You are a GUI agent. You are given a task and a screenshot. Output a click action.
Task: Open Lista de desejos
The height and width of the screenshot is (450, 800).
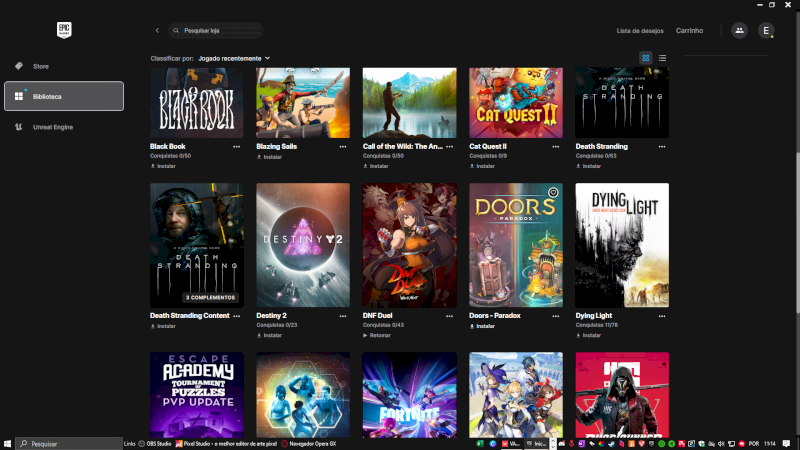point(640,31)
